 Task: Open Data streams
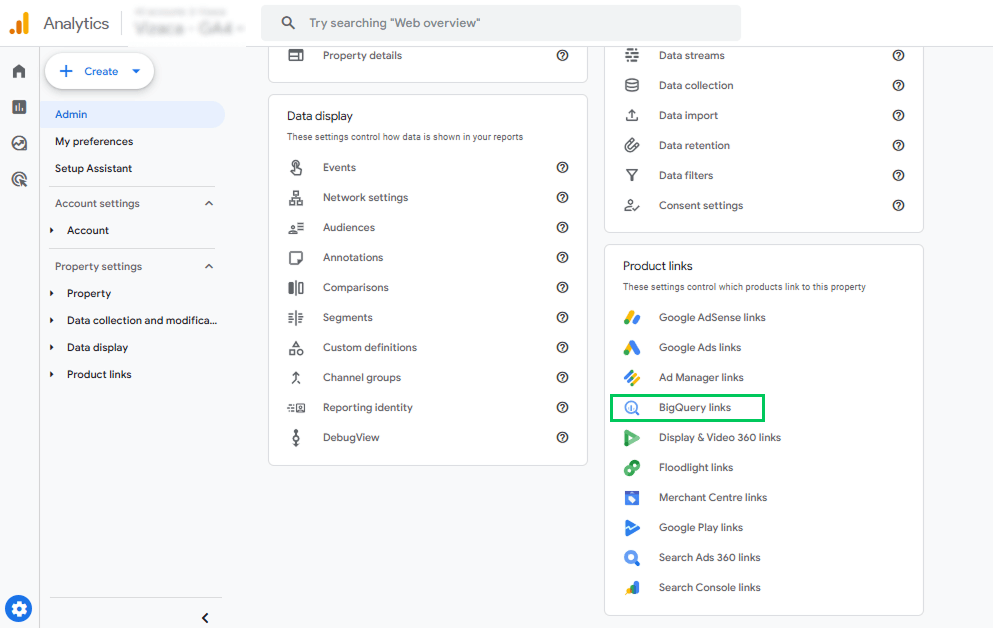[692, 55]
